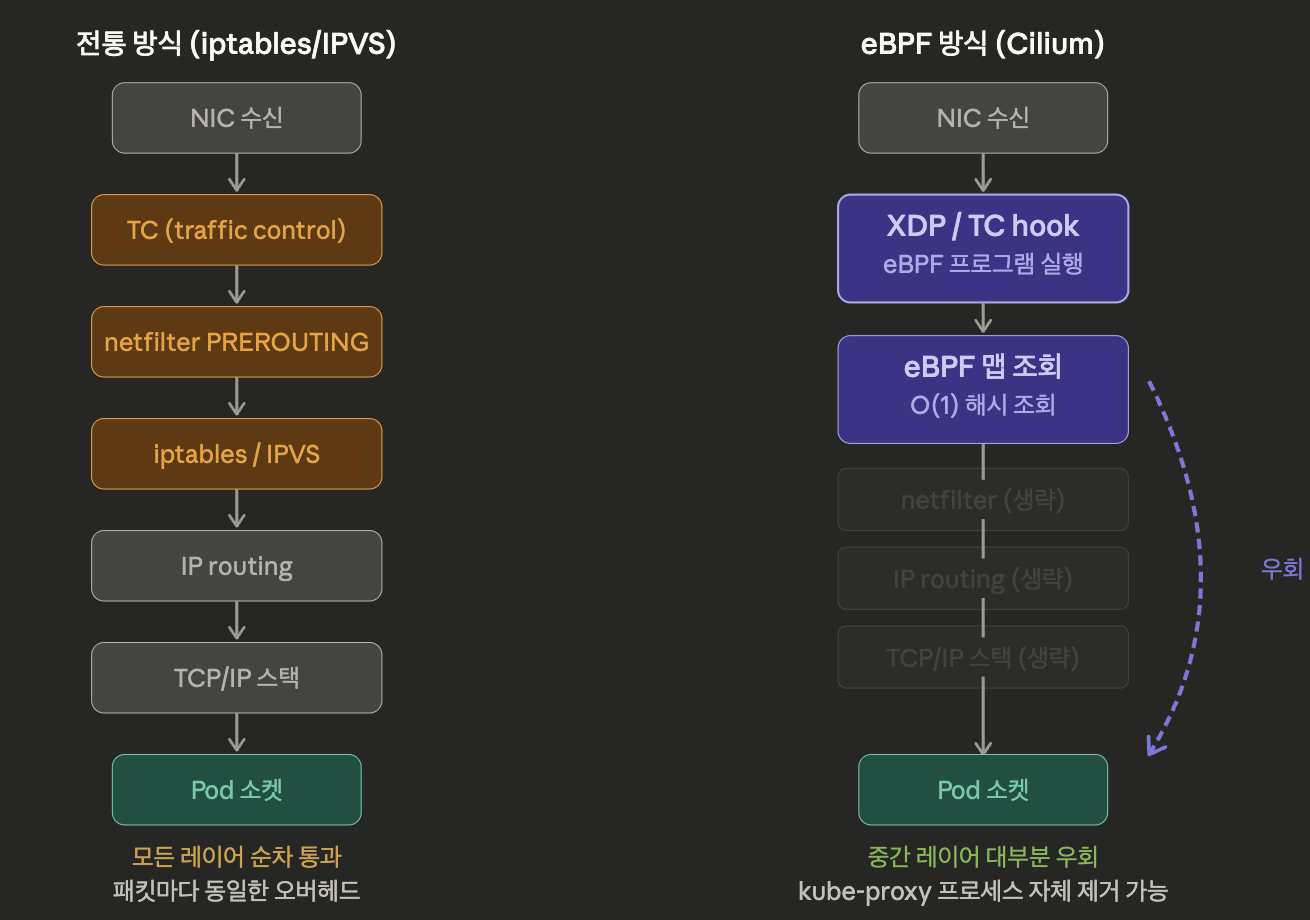This screenshot has width=1310, height=920.
Task: Click 'Pod 소켓' box in the 전통 방식 diagram
Action: click(236, 790)
